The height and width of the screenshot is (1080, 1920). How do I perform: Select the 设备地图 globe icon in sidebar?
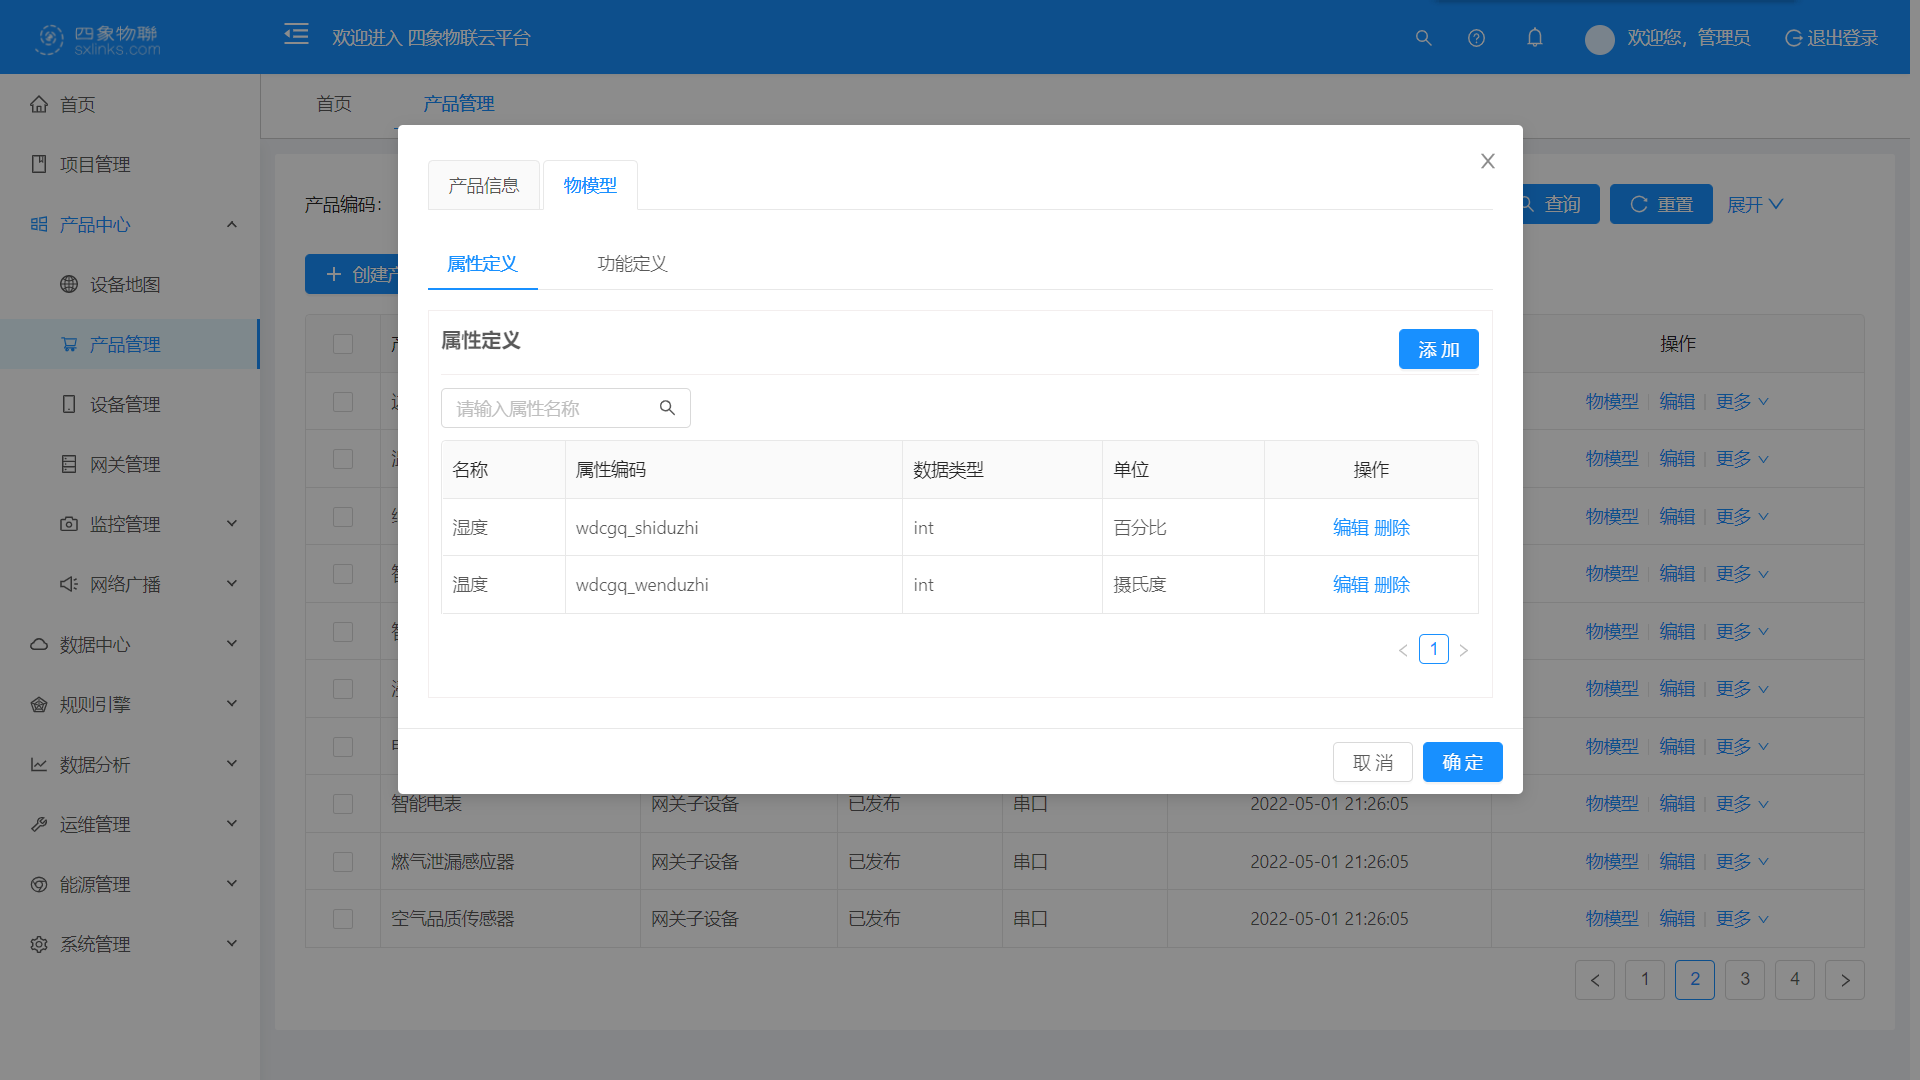(x=68, y=284)
